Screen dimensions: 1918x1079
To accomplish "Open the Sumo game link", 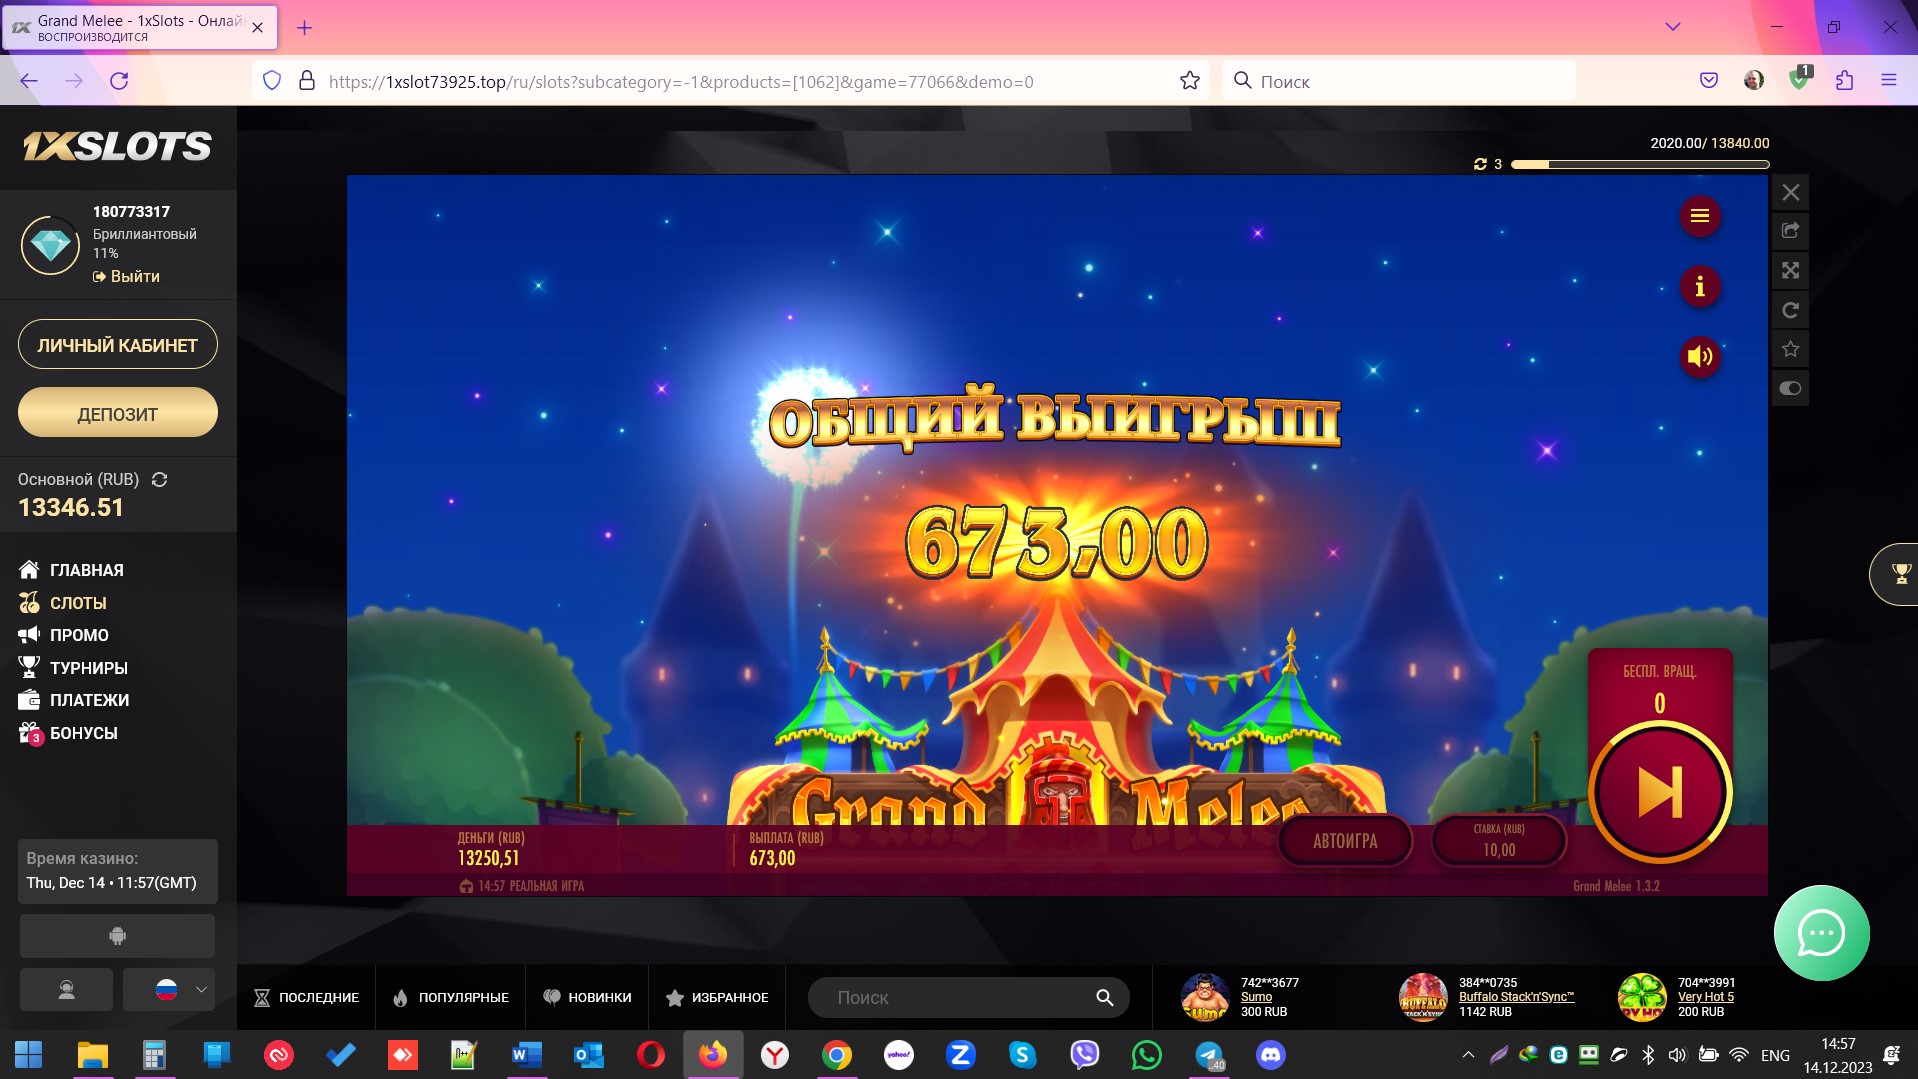I will (1256, 997).
